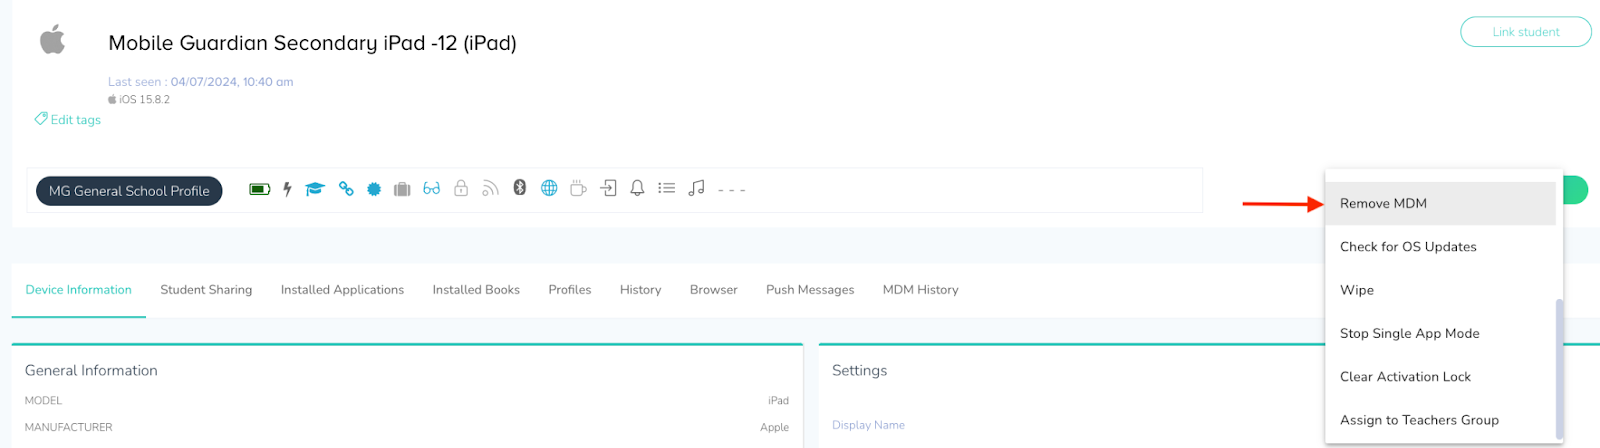Click the device title Mobile Guardian Secondary iPad

[x=312, y=43]
